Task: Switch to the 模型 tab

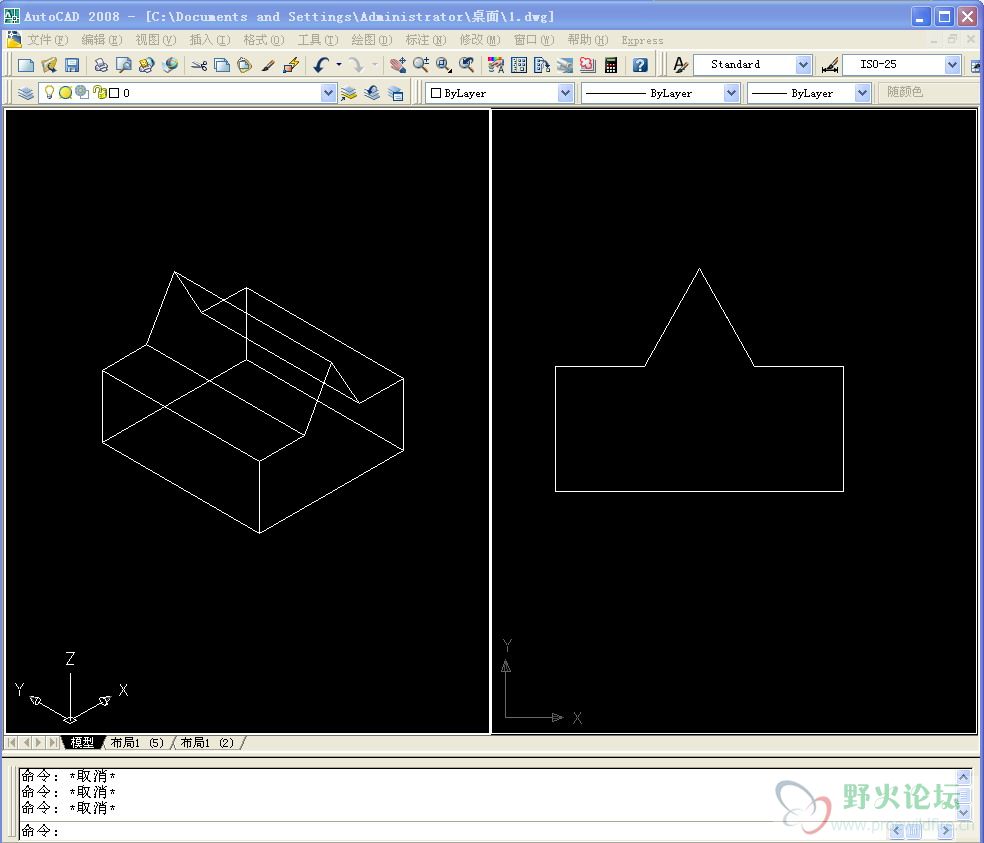Action: click(82, 743)
